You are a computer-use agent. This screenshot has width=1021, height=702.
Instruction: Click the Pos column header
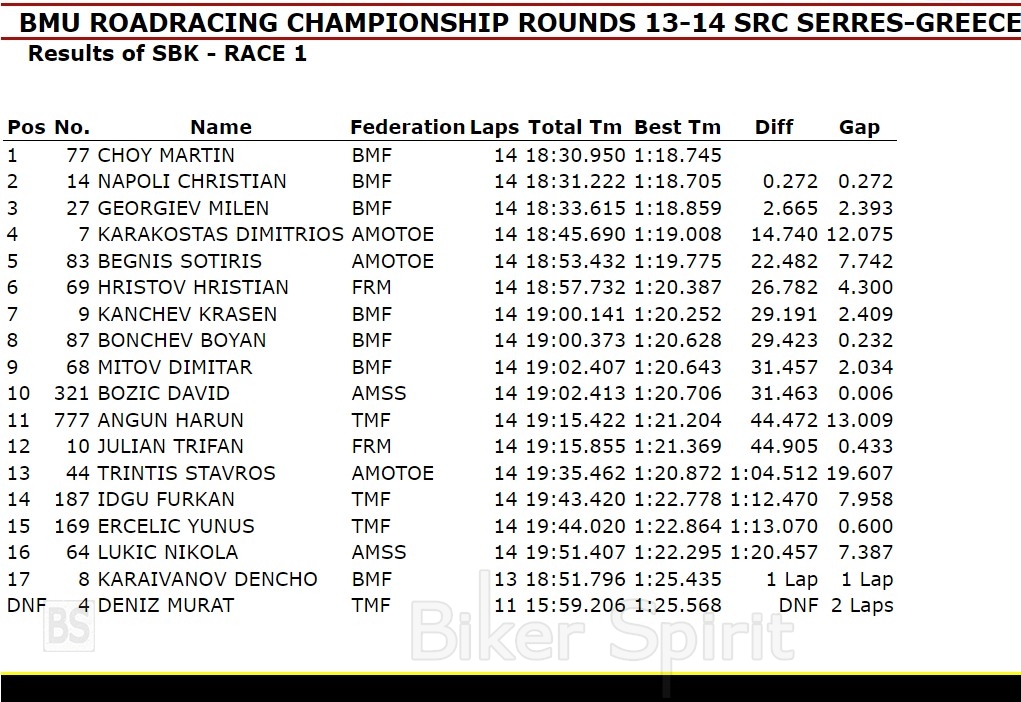tap(26, 127)
